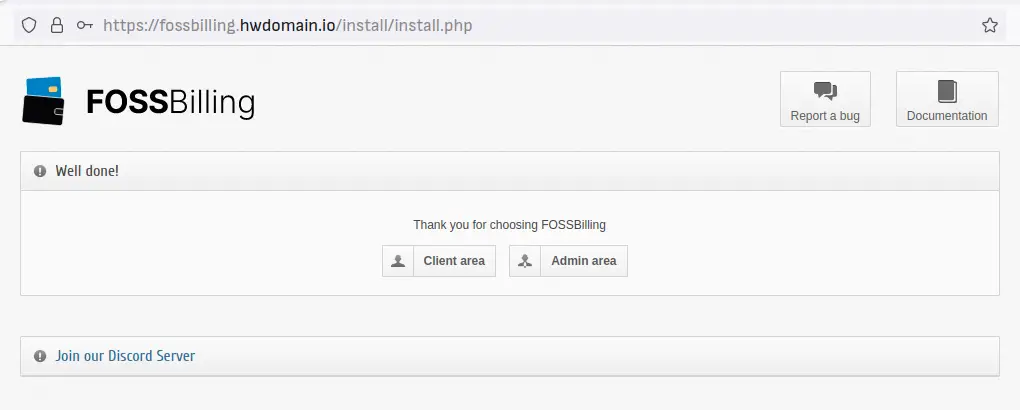Click the info icon beside Join our Discord Server
The image size is (1020, 410).
(40, 356)
